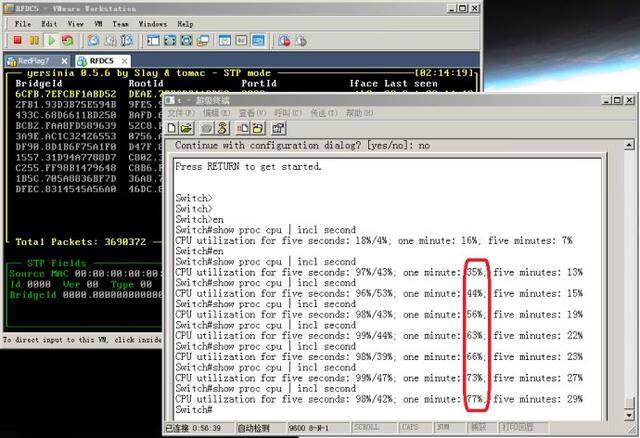640x438 pixels.
Task: Open the 帮助 menu in HyperTerminal
Action: pyautogui.click(x=360, y=113)
